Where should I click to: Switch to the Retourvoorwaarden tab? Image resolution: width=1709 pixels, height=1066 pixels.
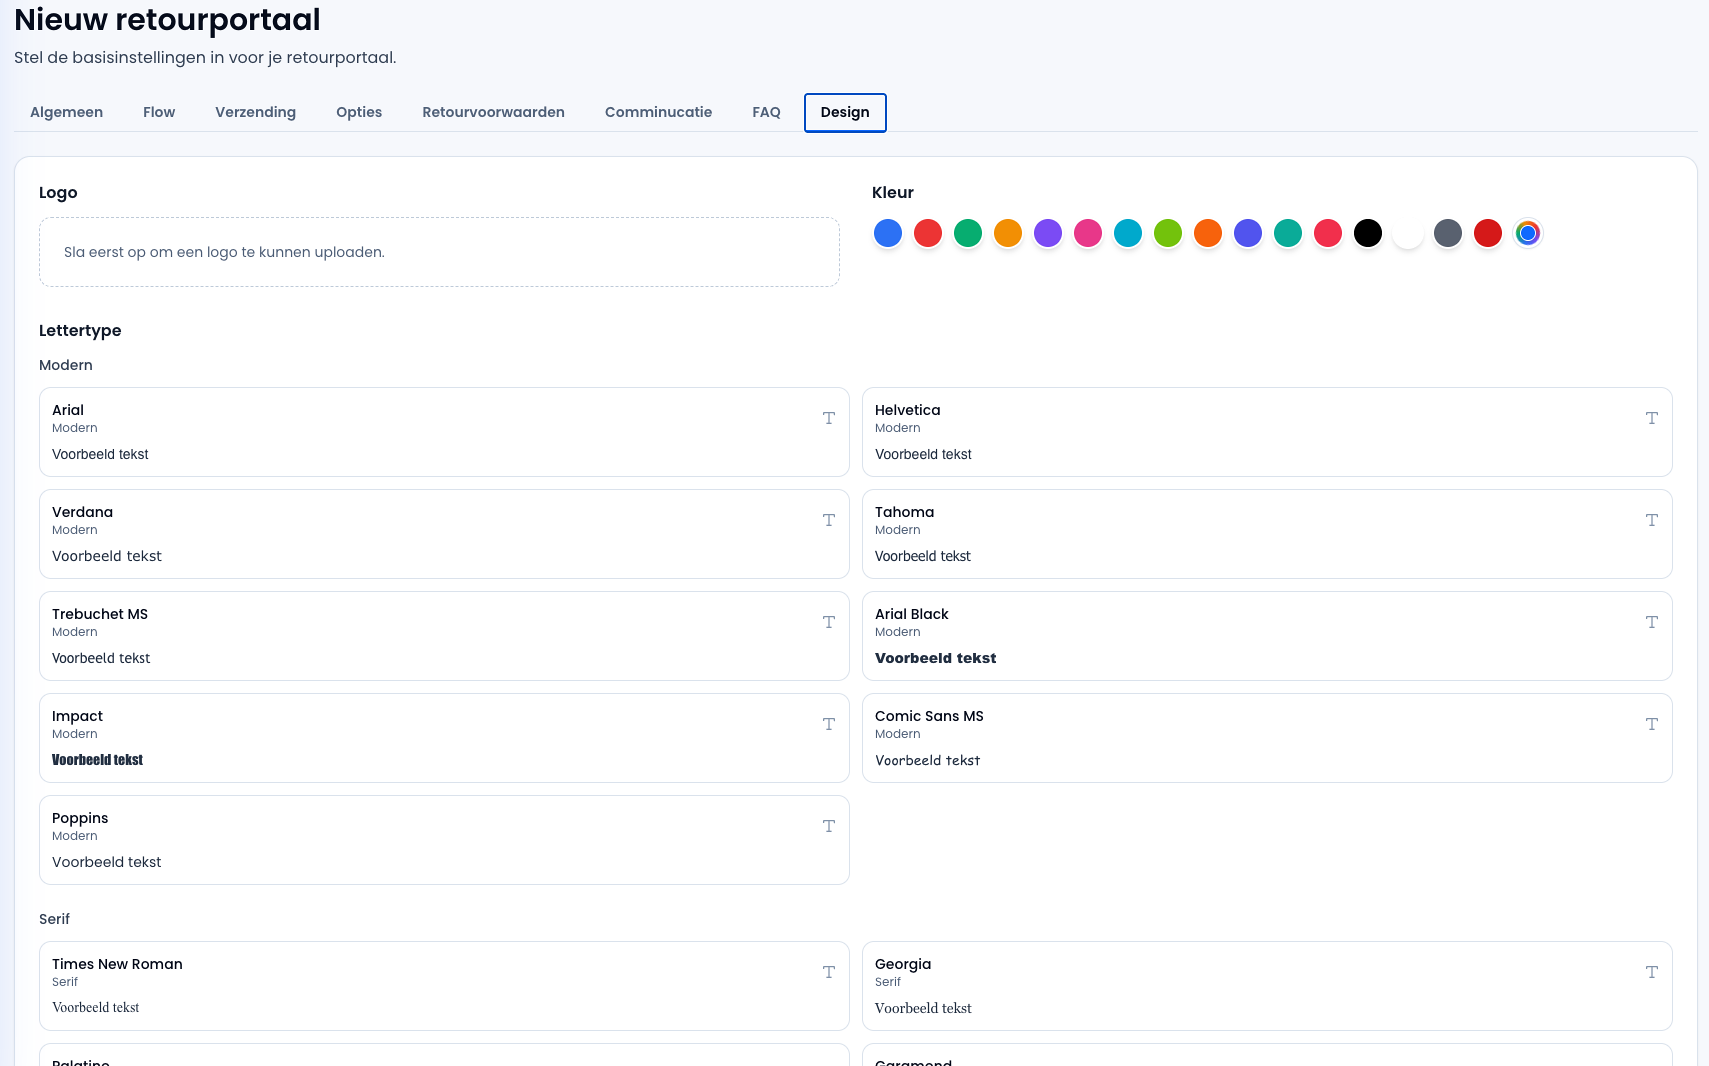(493, 112)
